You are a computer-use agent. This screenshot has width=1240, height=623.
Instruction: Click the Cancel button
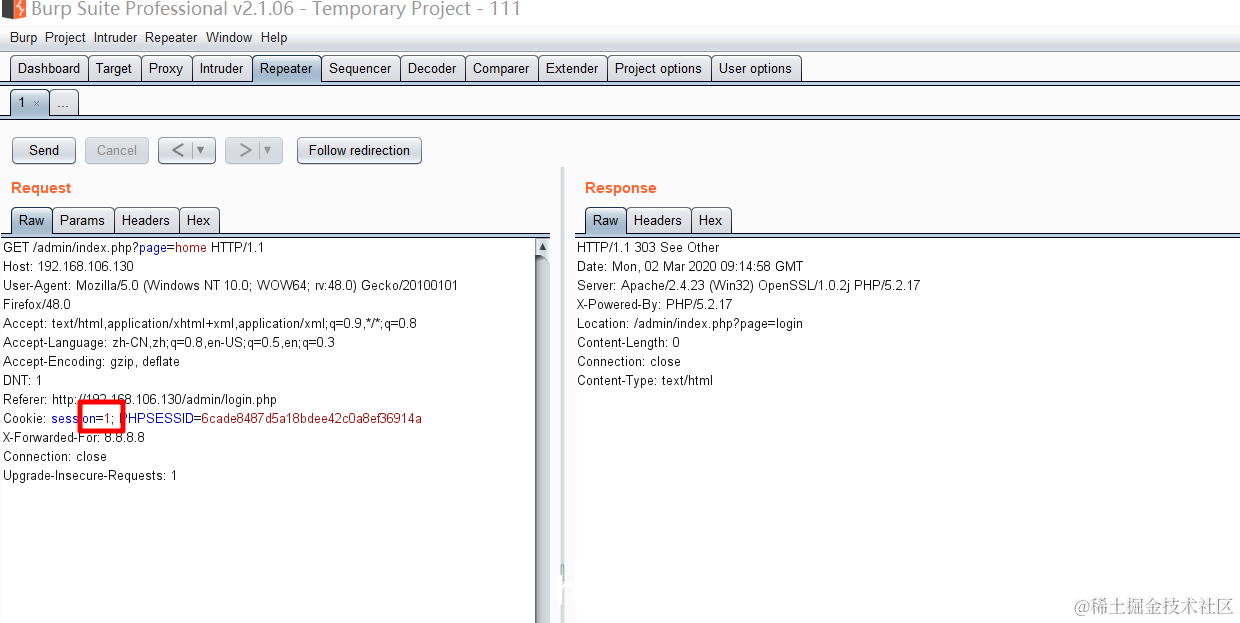tap(117, 150)
